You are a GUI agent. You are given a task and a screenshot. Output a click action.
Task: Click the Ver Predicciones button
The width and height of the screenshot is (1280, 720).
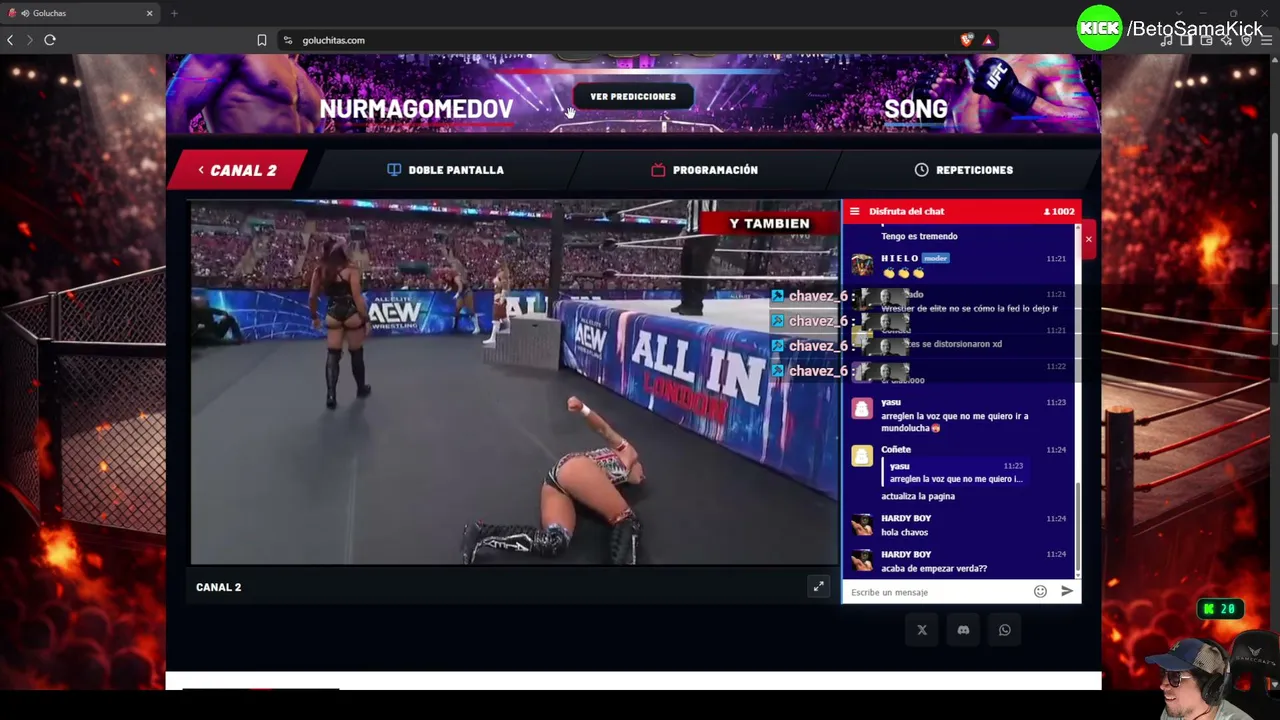[x=633, y=97]
